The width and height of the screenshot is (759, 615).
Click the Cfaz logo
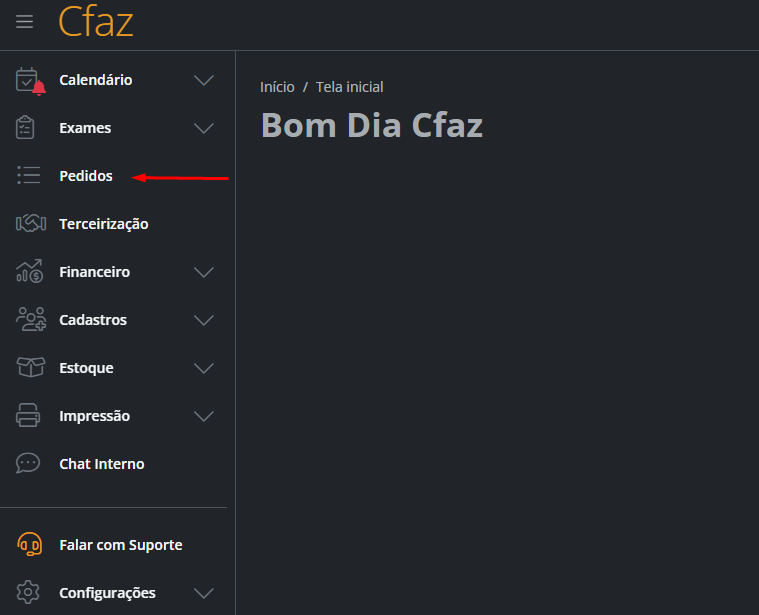pyautogui.click(x=95, y=22)
